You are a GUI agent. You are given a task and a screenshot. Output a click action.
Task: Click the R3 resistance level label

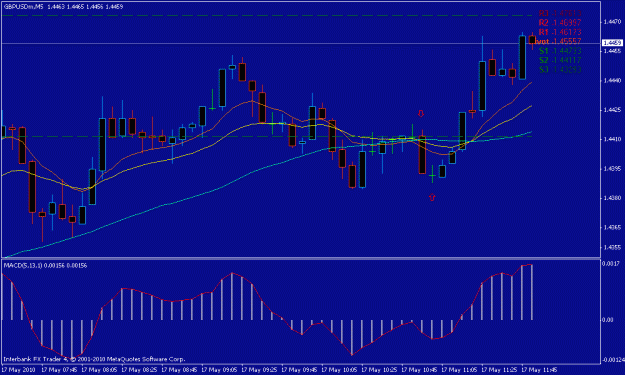click(560, 13)
